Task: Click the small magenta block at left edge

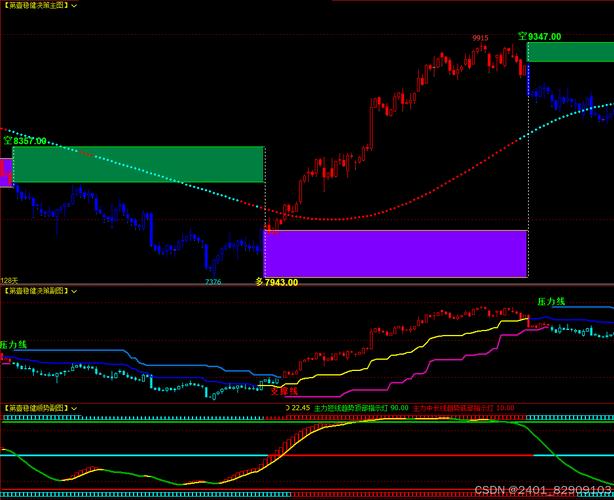Action: (5, 171)
